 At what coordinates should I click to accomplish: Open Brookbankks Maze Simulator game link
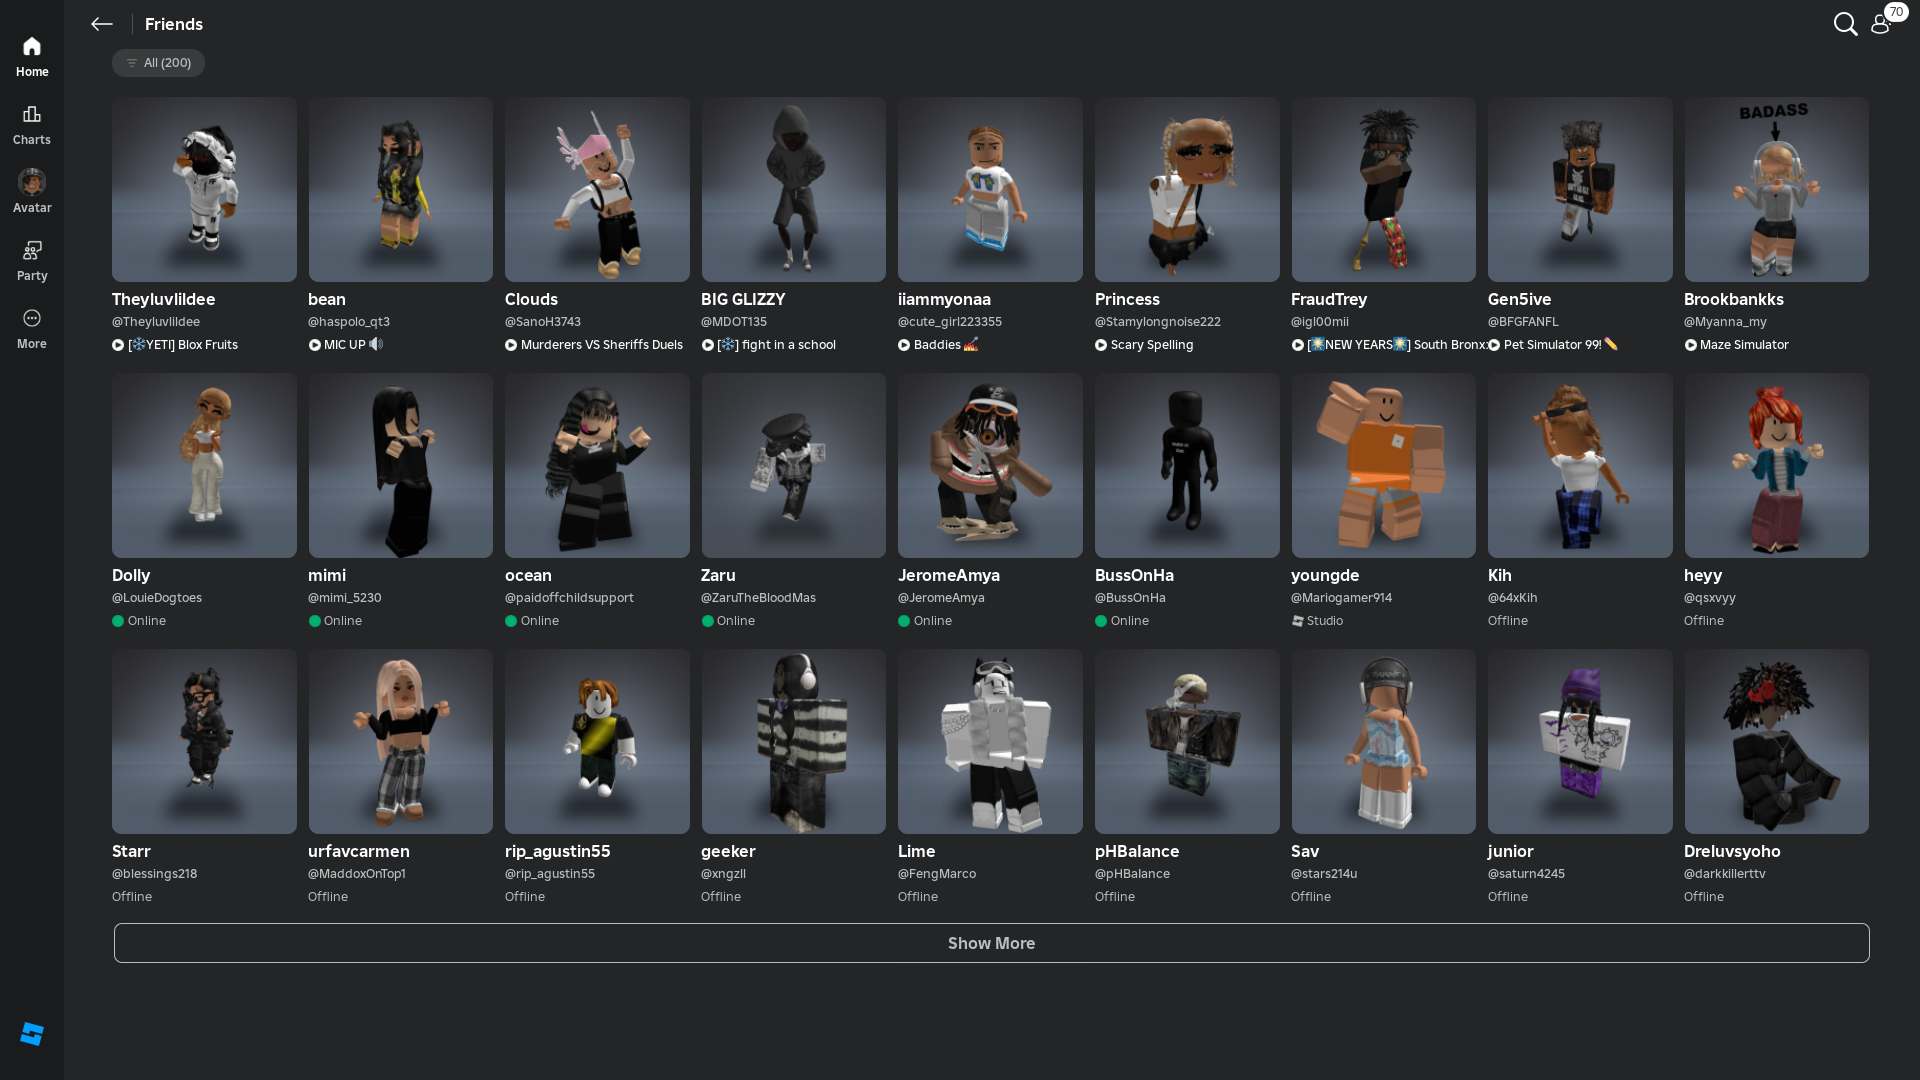[x=1743, y=345]
